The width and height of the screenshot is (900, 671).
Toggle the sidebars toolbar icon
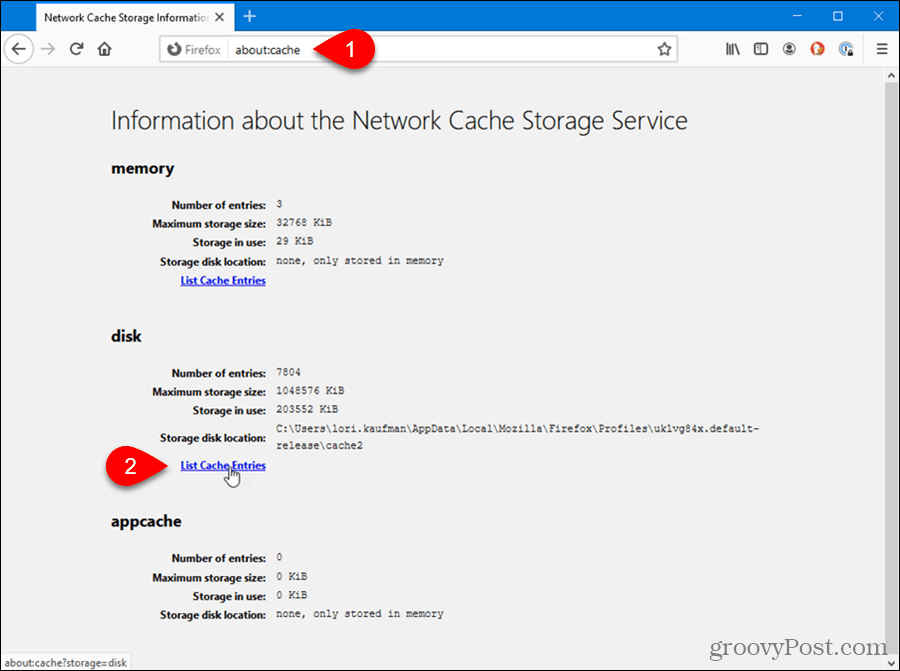click(761, 49)
